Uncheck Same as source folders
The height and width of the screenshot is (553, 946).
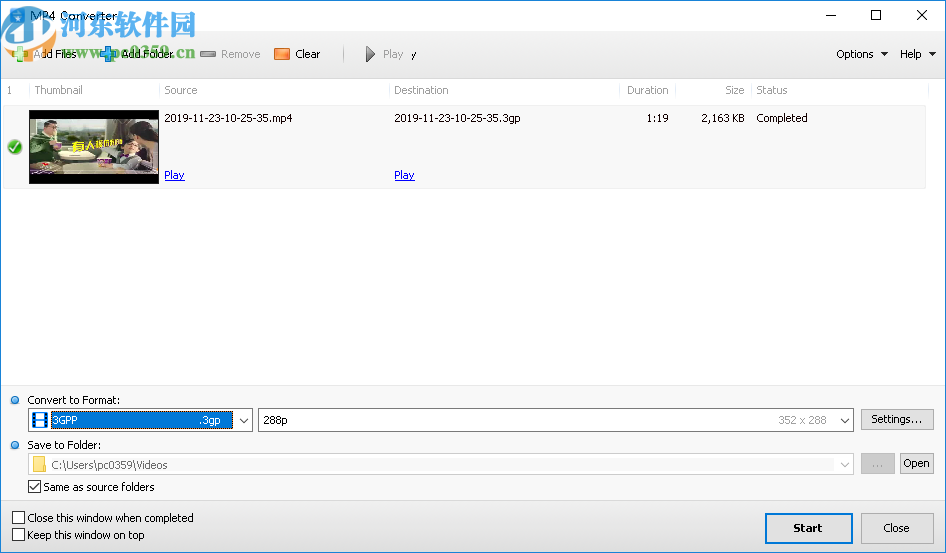35,487
